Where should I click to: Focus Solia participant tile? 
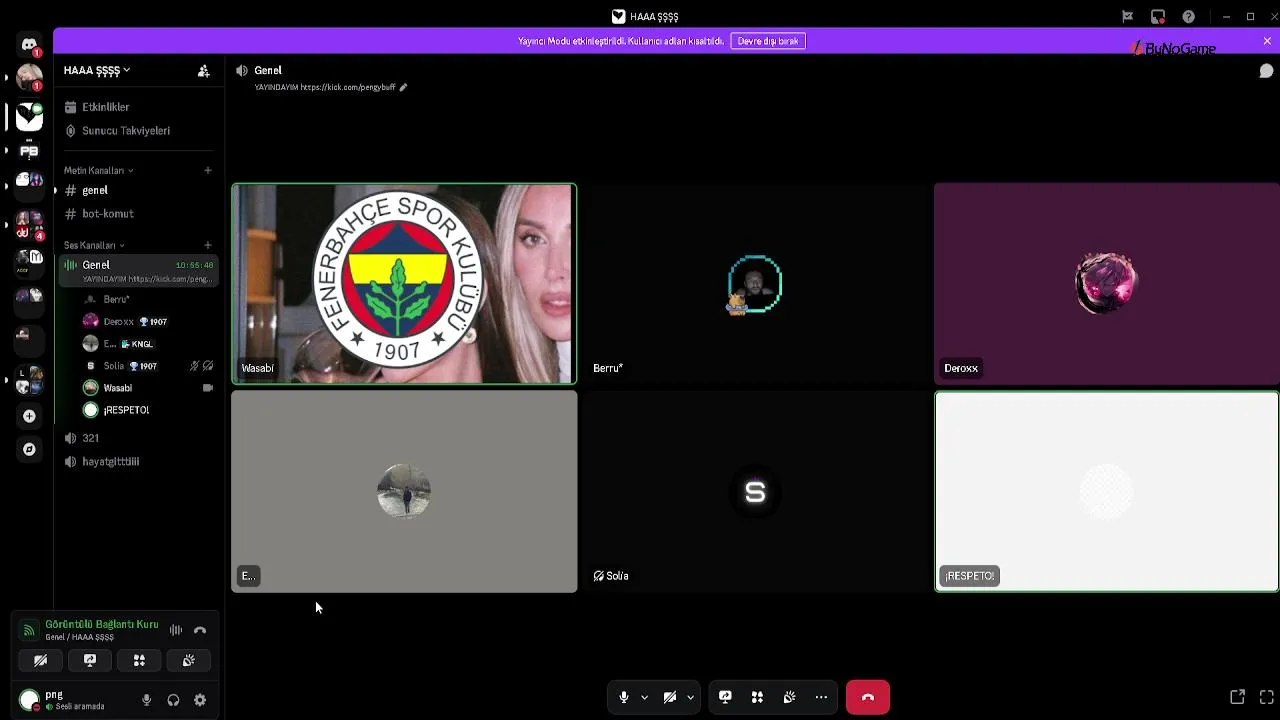point(755,492)
